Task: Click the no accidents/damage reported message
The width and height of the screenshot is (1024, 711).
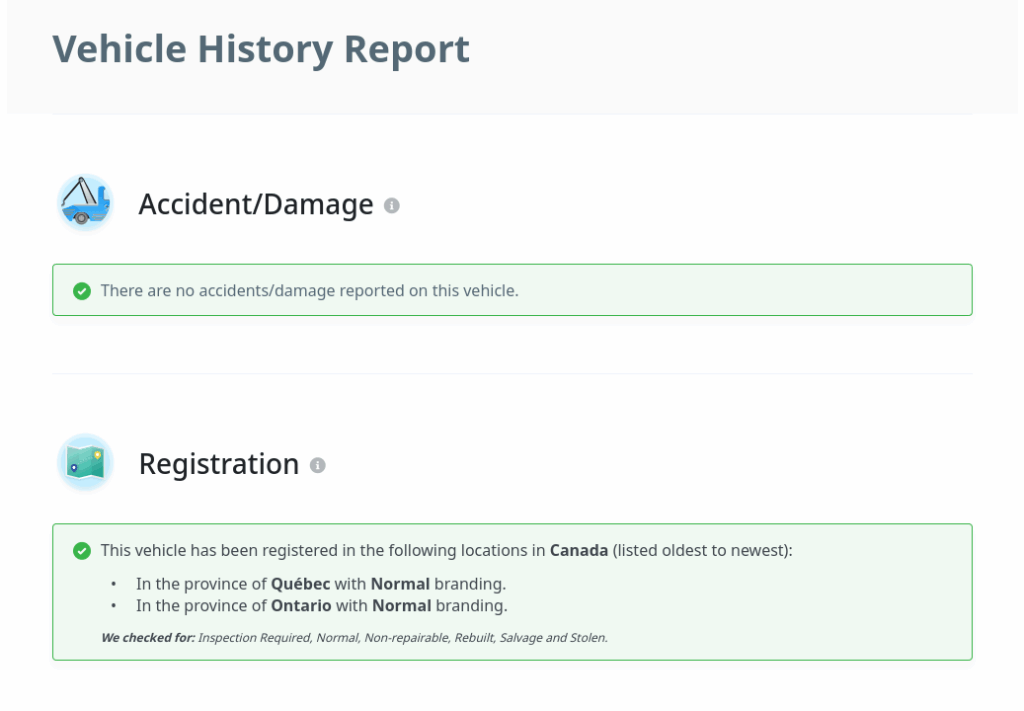Action: (309, 291)
